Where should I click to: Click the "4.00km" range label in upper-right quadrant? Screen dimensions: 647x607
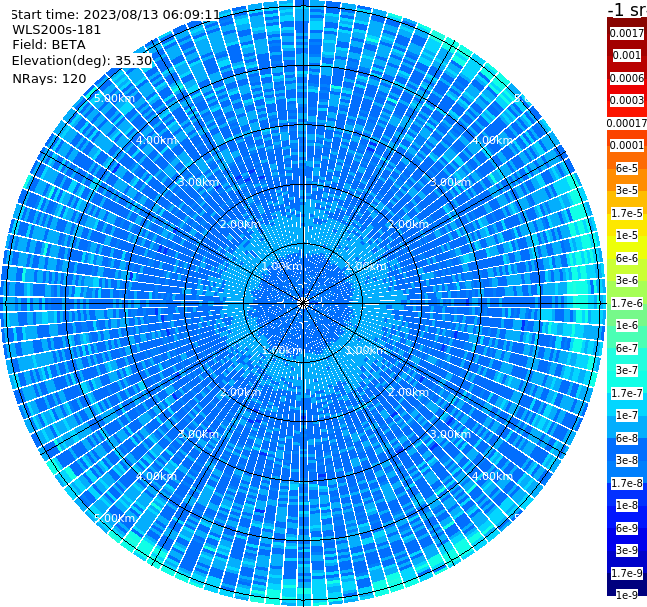[492, 140]
